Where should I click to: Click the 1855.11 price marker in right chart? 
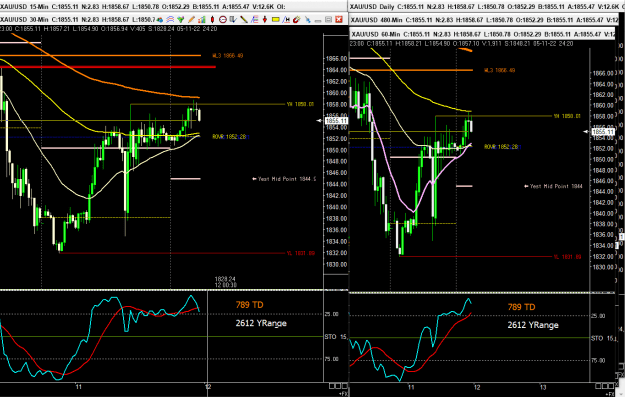(x=603, y=132)
